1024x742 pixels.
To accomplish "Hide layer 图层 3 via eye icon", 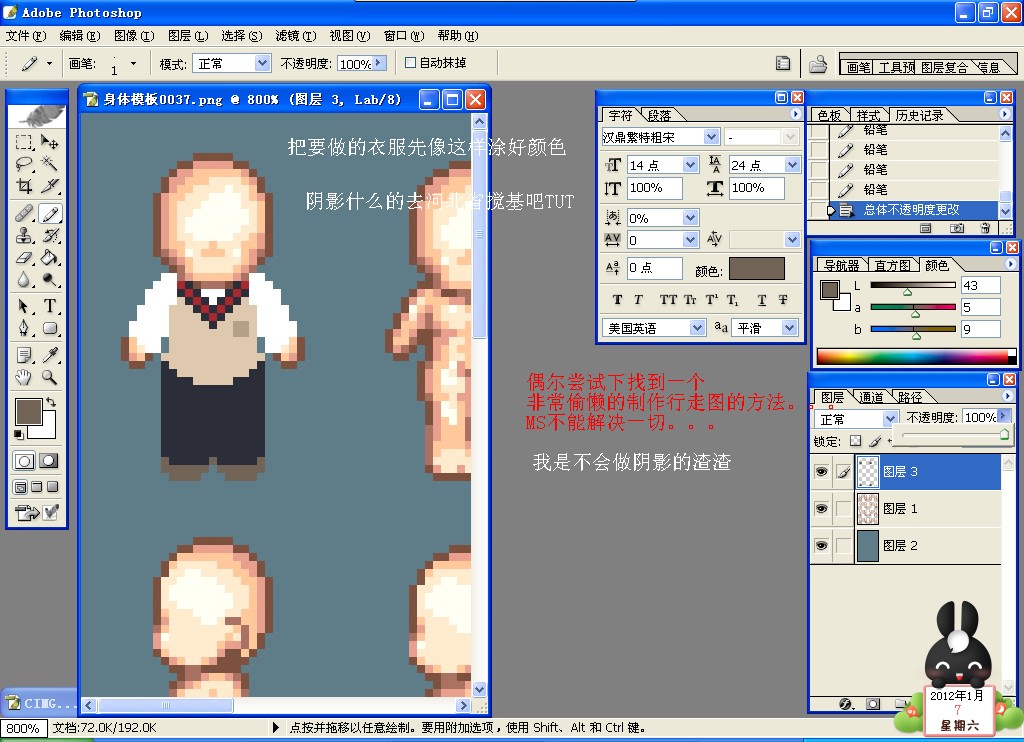I will click(x=822, y=472).
